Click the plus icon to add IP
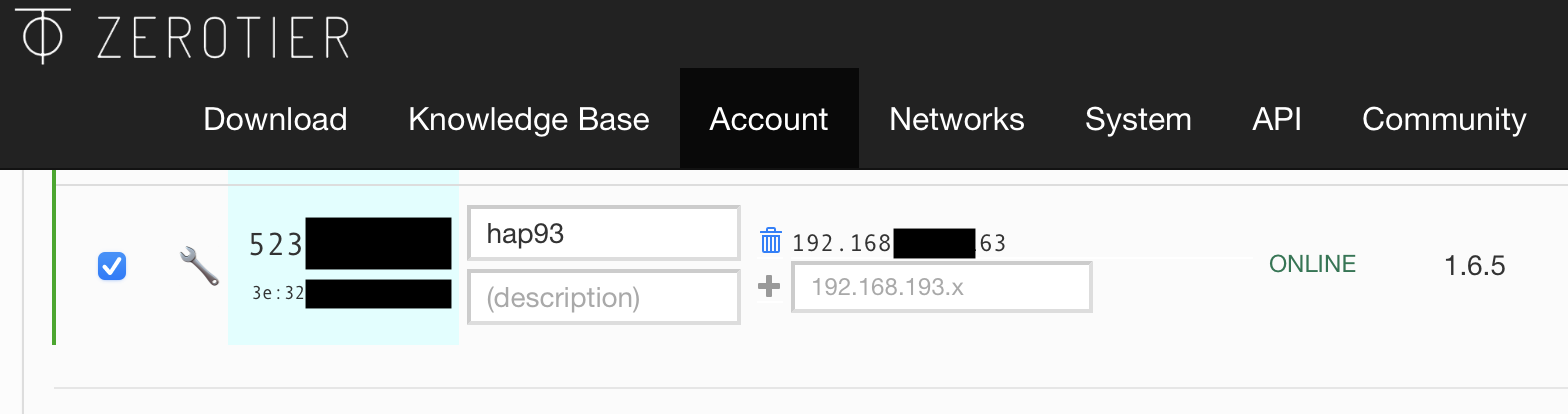This screenshot has height=414, width=1568. click(x=769, y=287)
